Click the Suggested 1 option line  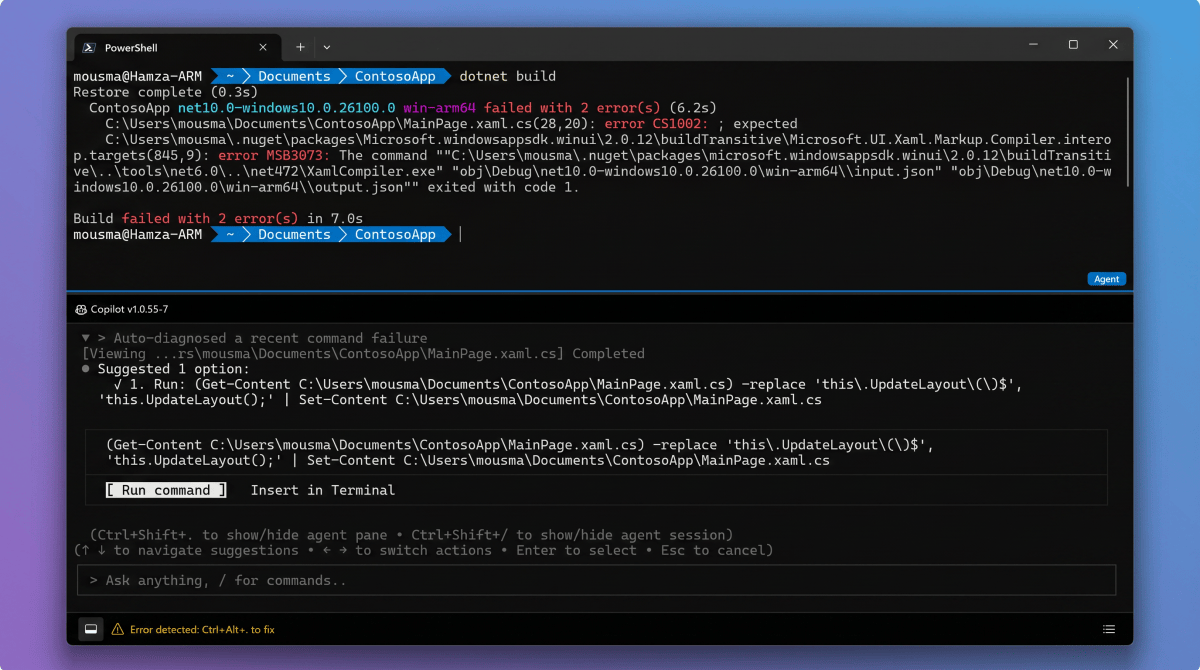coord(172,369)
